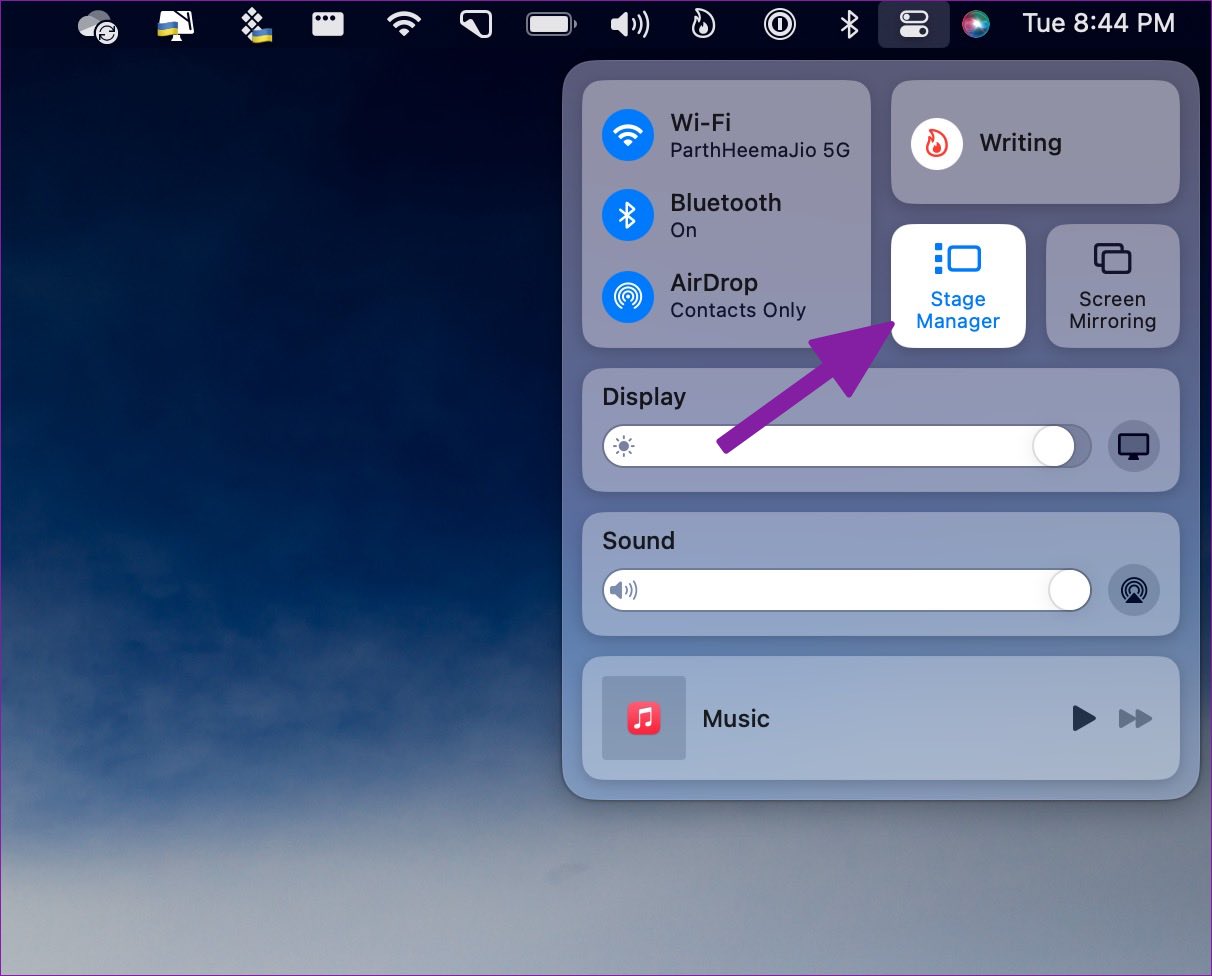Image resolution: width=1212 pixels, height=976 pixels.
Task: Open date and time Tue 8:44 PM
Action: coord(1098,24)
